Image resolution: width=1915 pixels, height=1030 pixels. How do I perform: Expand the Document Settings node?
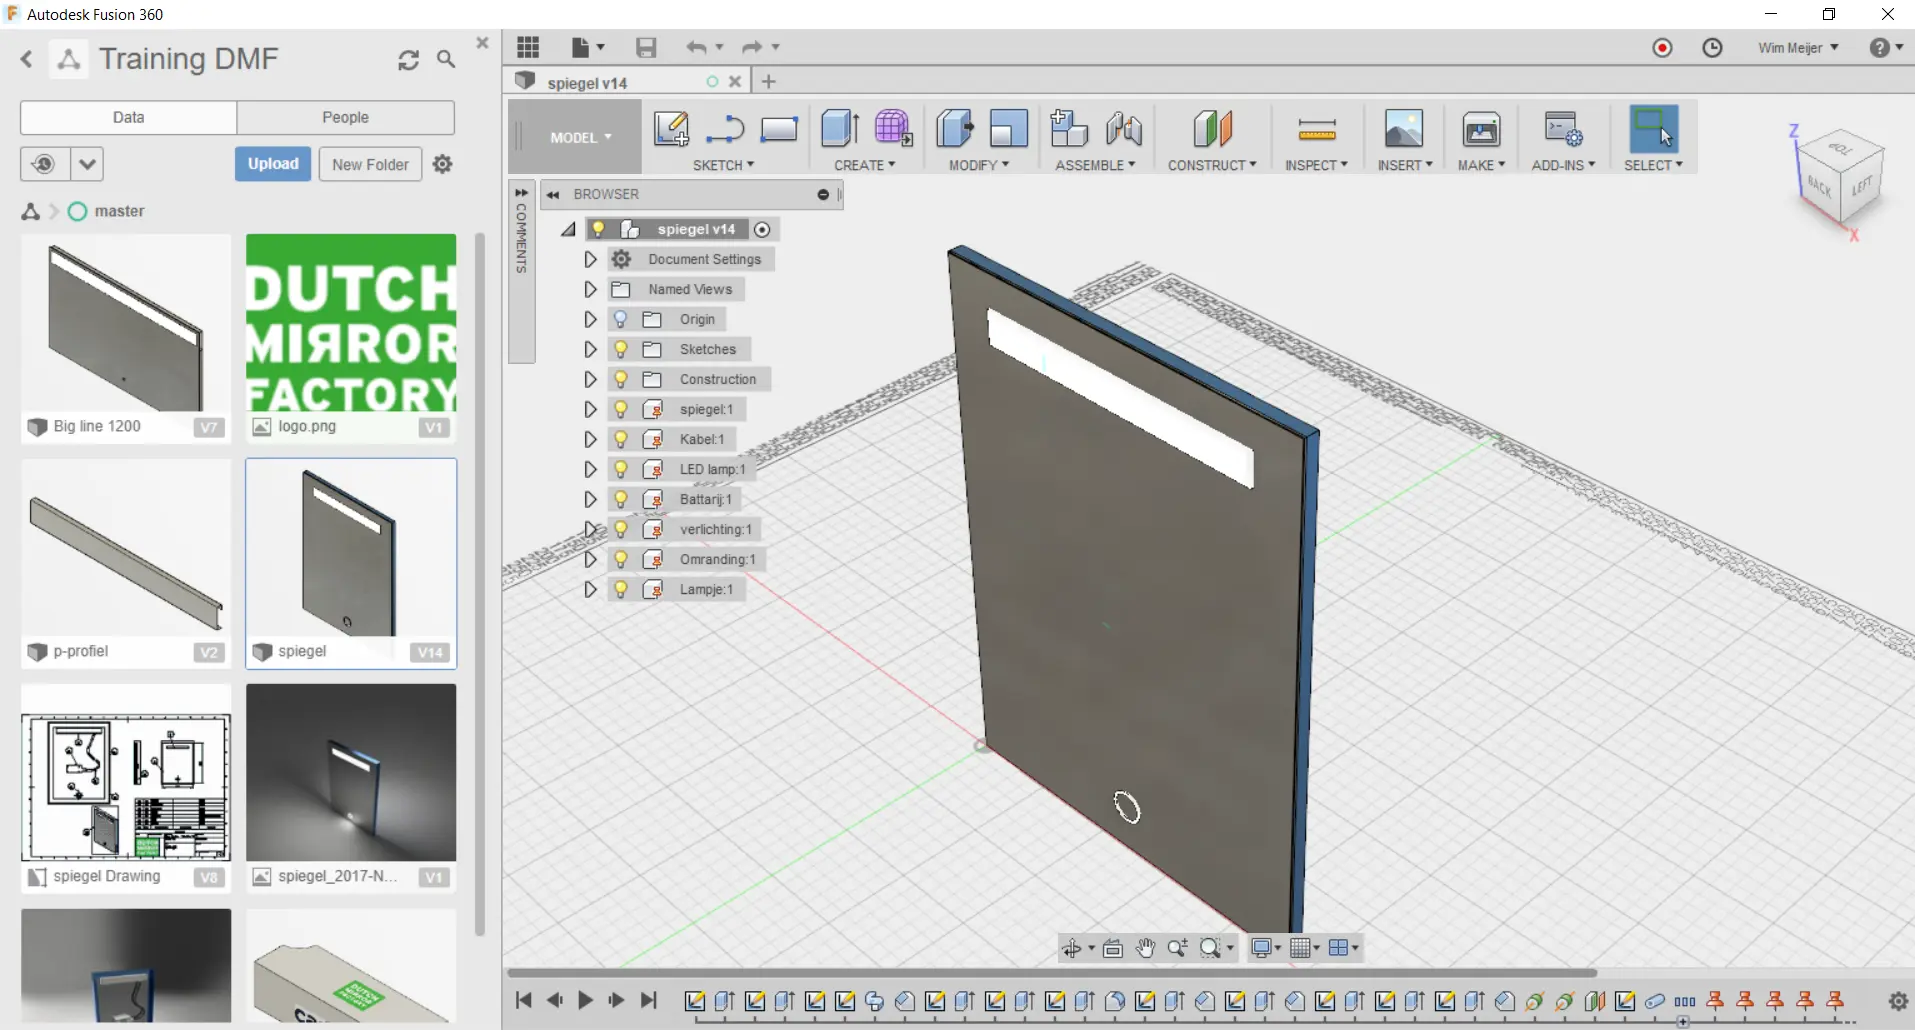(x=590, y=259)
